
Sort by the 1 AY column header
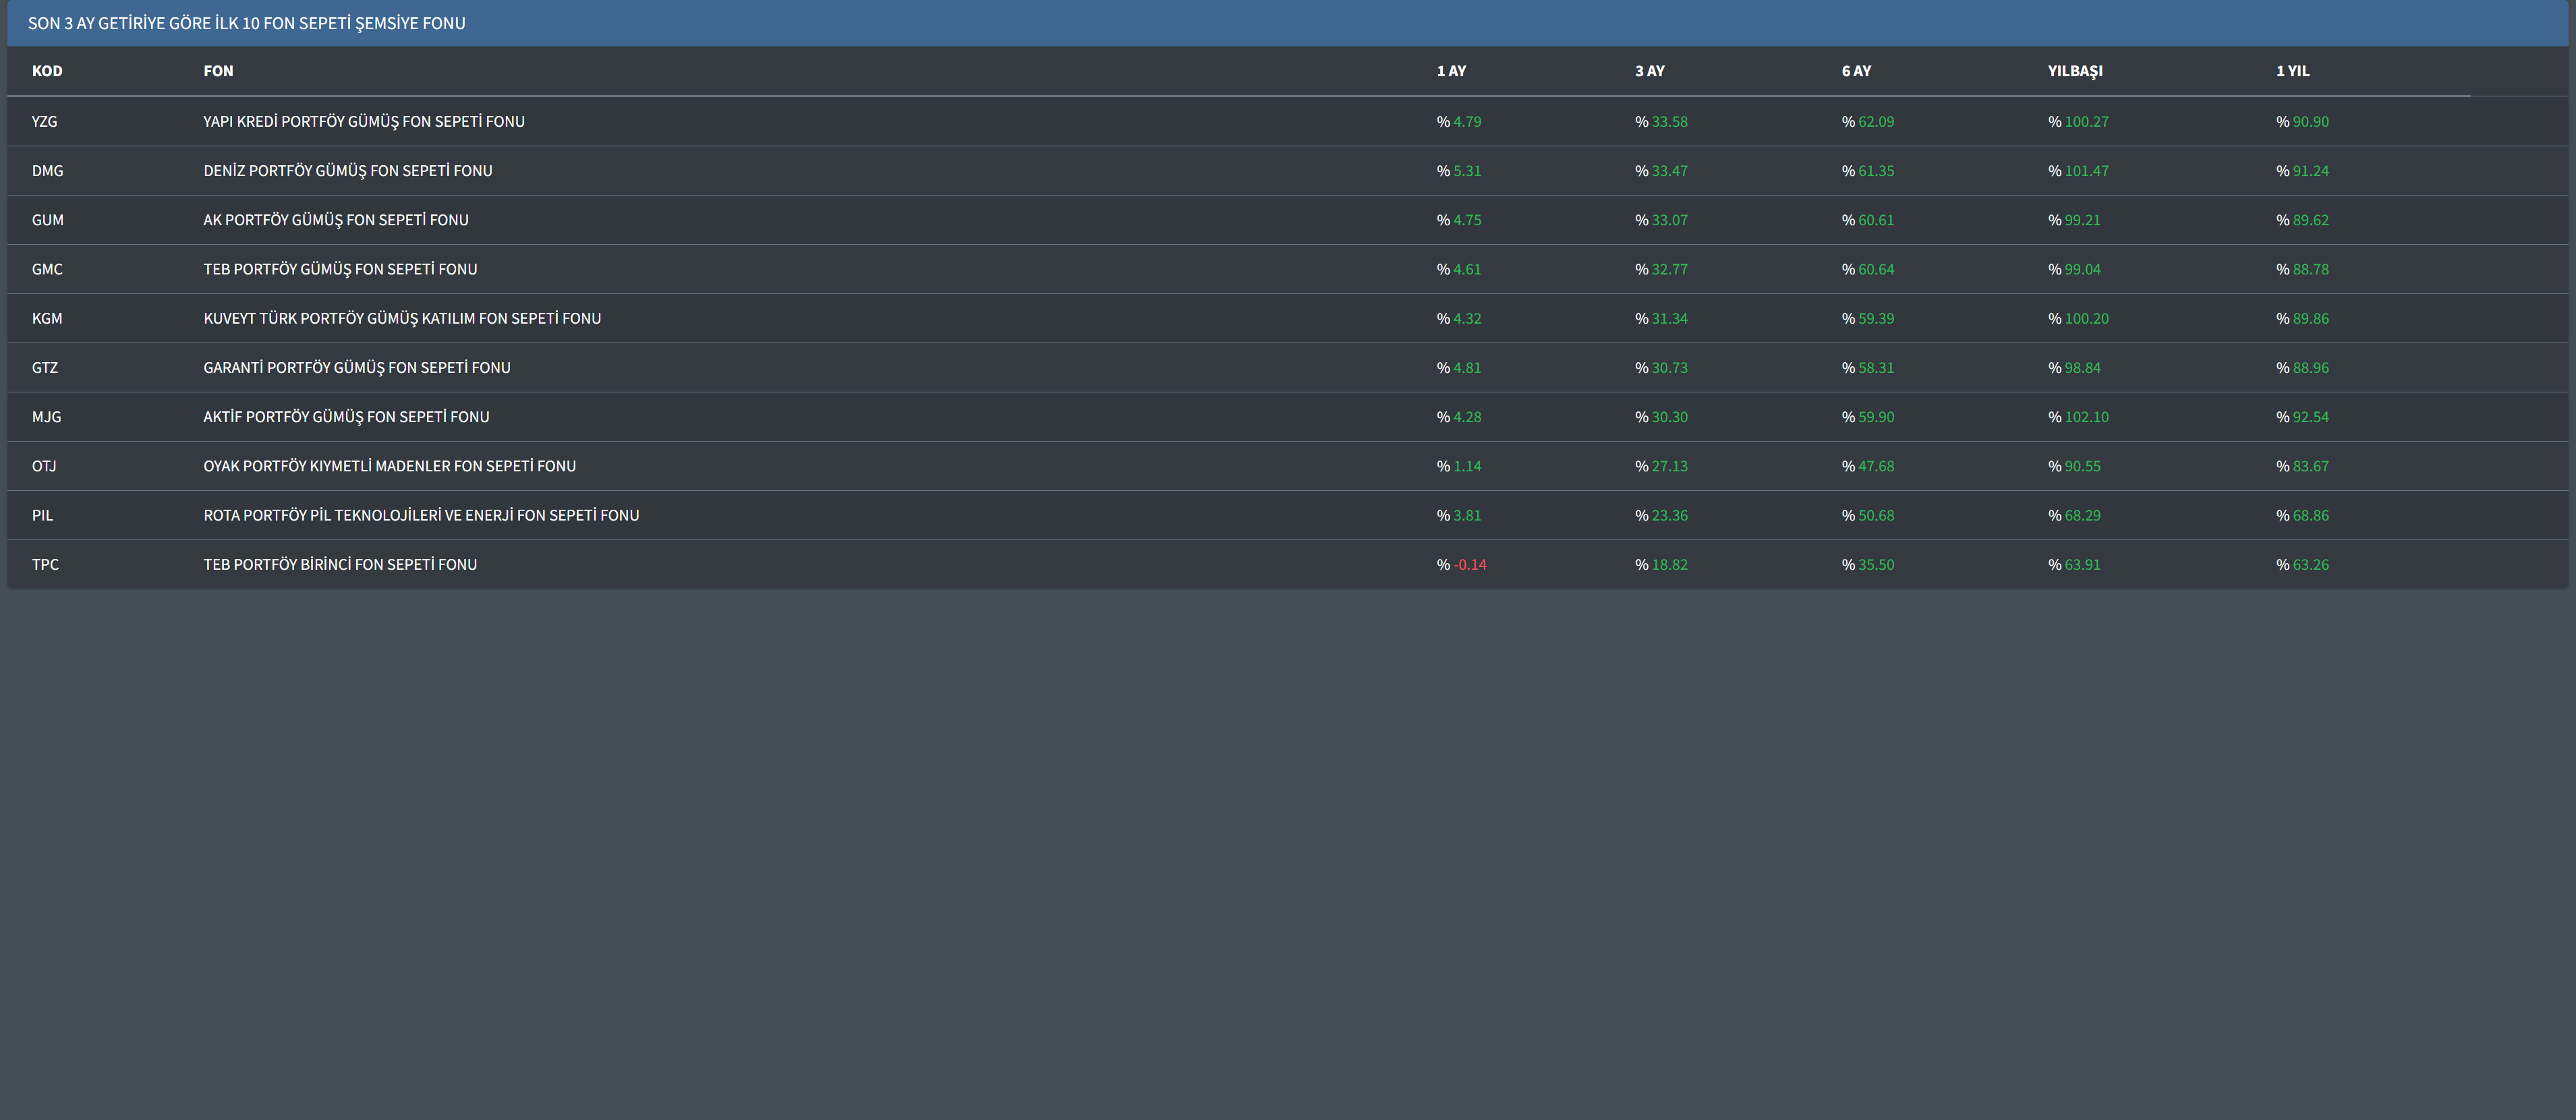(1451, 71)
